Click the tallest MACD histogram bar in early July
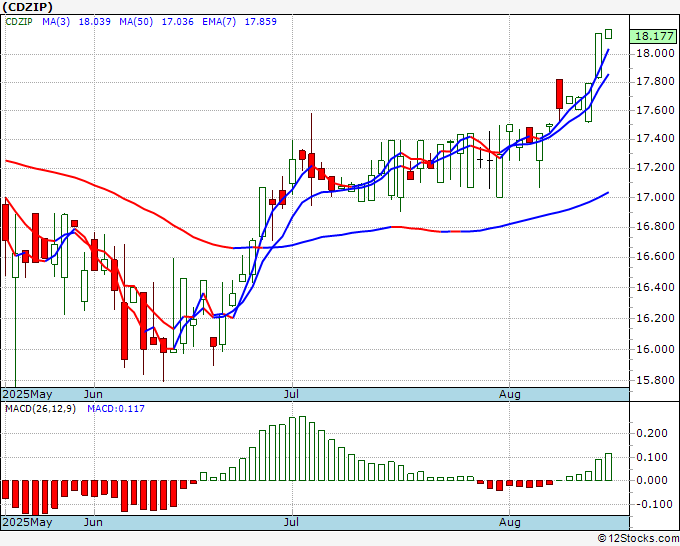This screenshot has width=680, height=546. (302, 448)
